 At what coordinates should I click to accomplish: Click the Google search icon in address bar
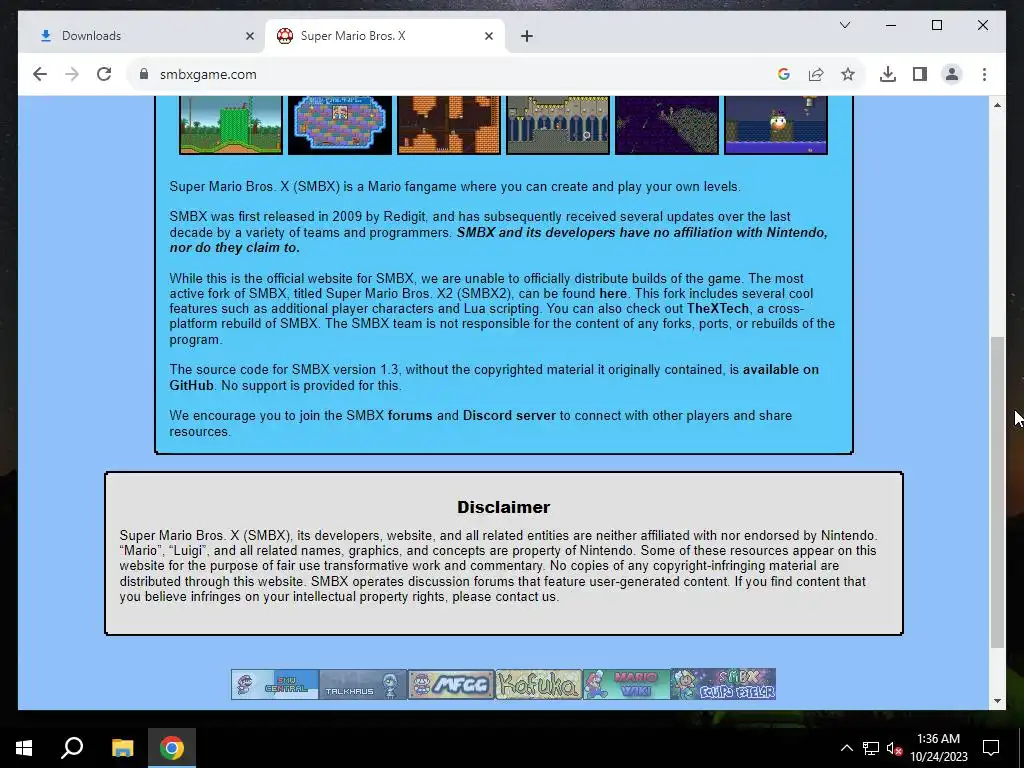(784, 74)
